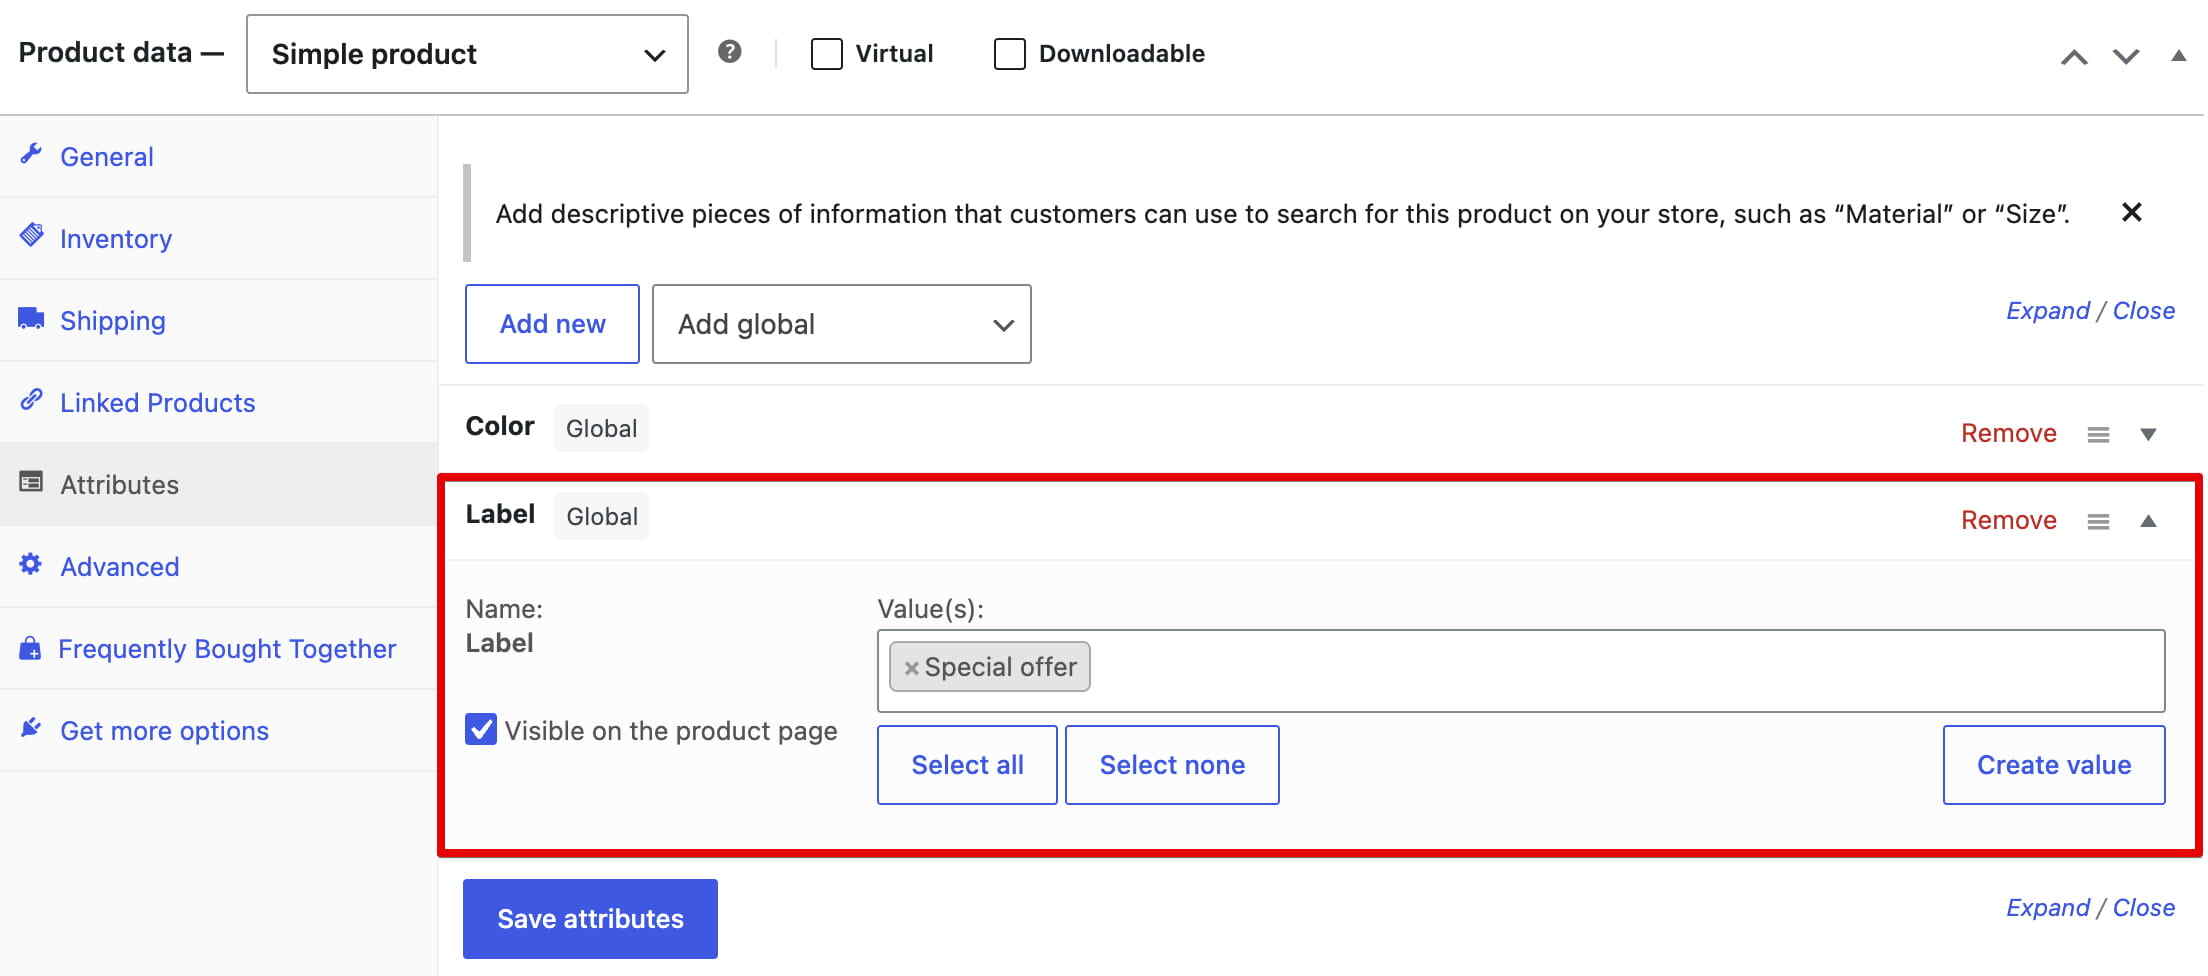Click the bottom Expand link

coord(2047,908)
